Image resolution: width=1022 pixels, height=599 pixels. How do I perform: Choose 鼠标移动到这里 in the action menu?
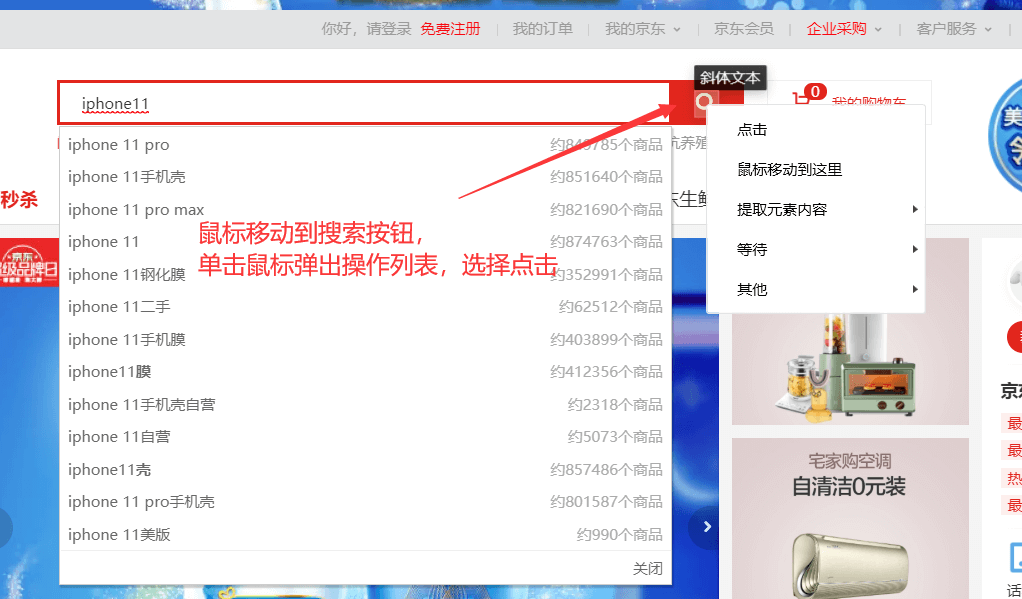click(815, 169)
